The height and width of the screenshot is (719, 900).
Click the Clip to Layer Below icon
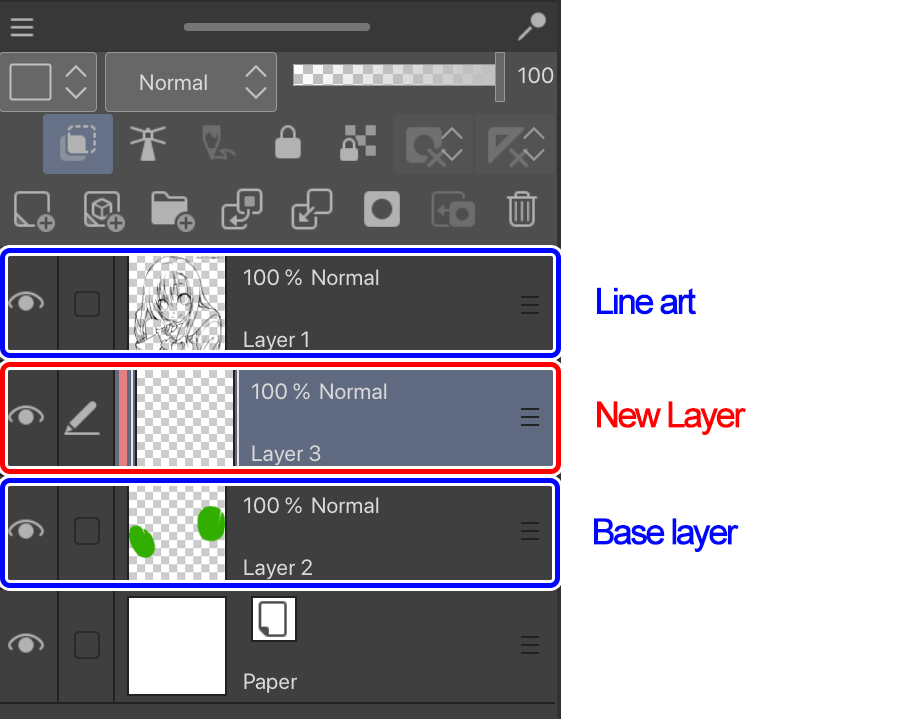(78, 143)
